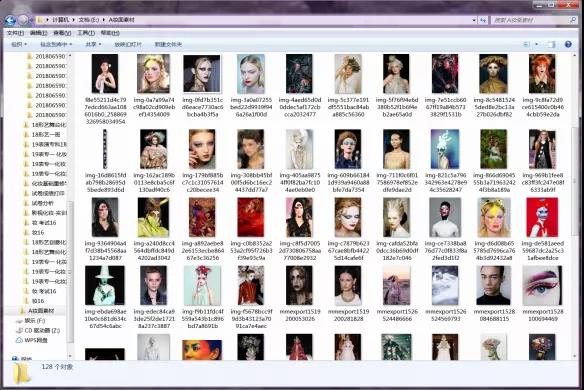Viewport: 584px width, 390px height.
Task: Open the 组织 dropdown in toolbar
Action: (19, 44)
